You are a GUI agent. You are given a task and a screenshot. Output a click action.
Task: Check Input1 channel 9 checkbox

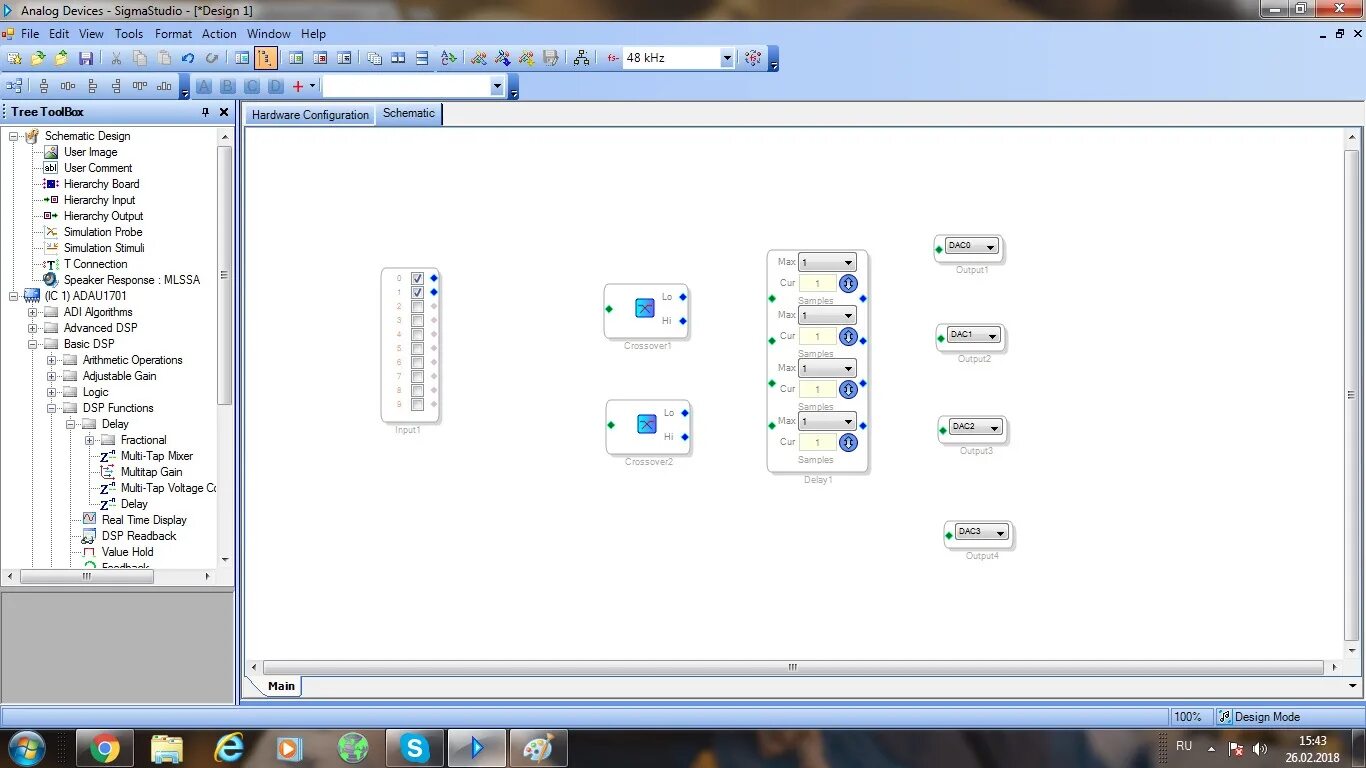pyautogui.click(x=417, y=404)
